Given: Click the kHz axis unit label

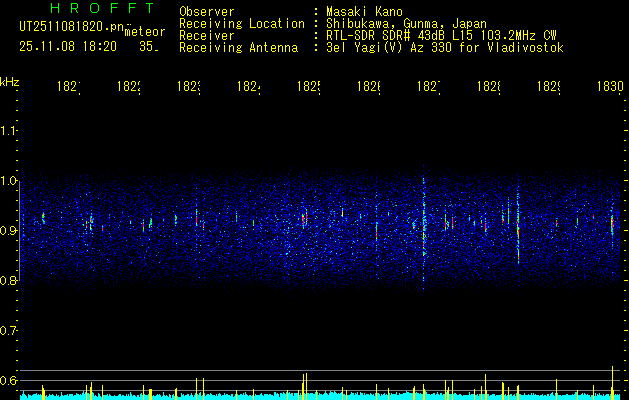Looking at the screenshot, I should (9, 82).
